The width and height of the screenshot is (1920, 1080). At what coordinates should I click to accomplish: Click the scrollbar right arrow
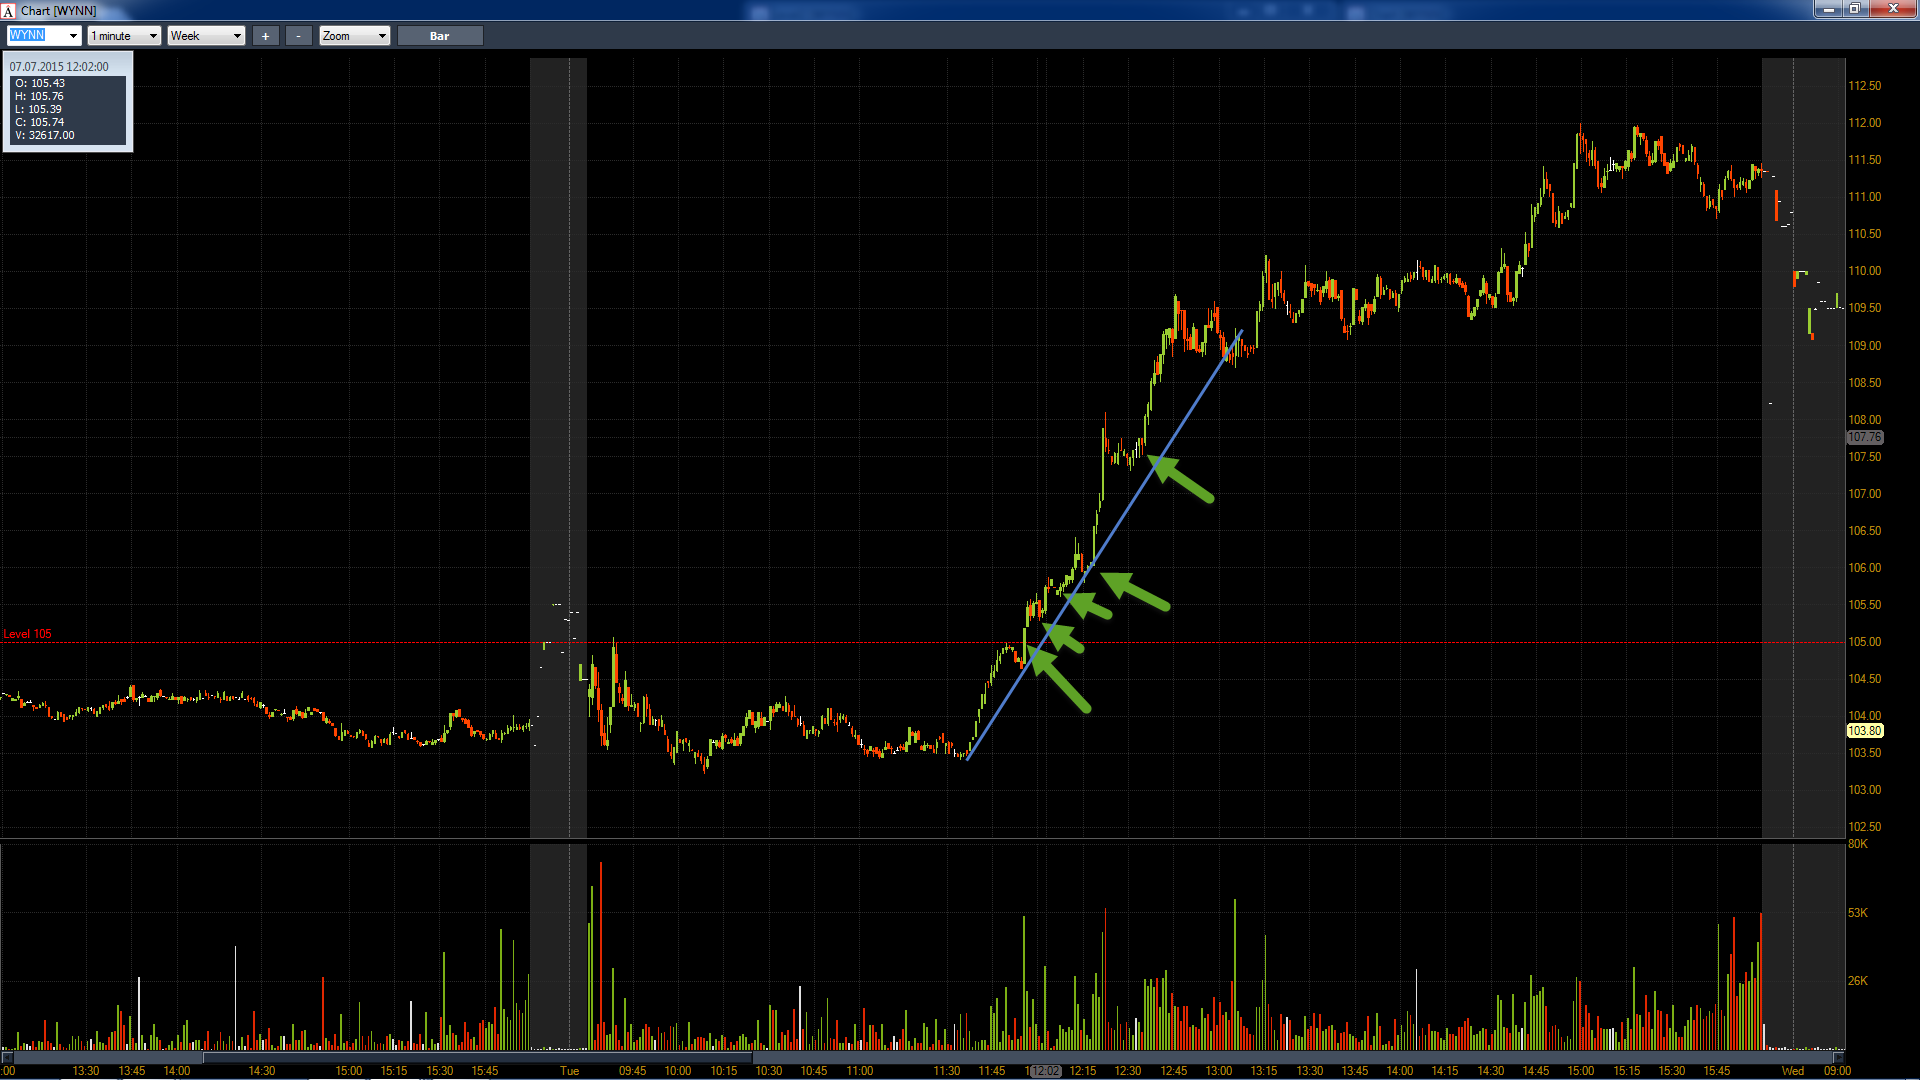pos(1838,1057)
